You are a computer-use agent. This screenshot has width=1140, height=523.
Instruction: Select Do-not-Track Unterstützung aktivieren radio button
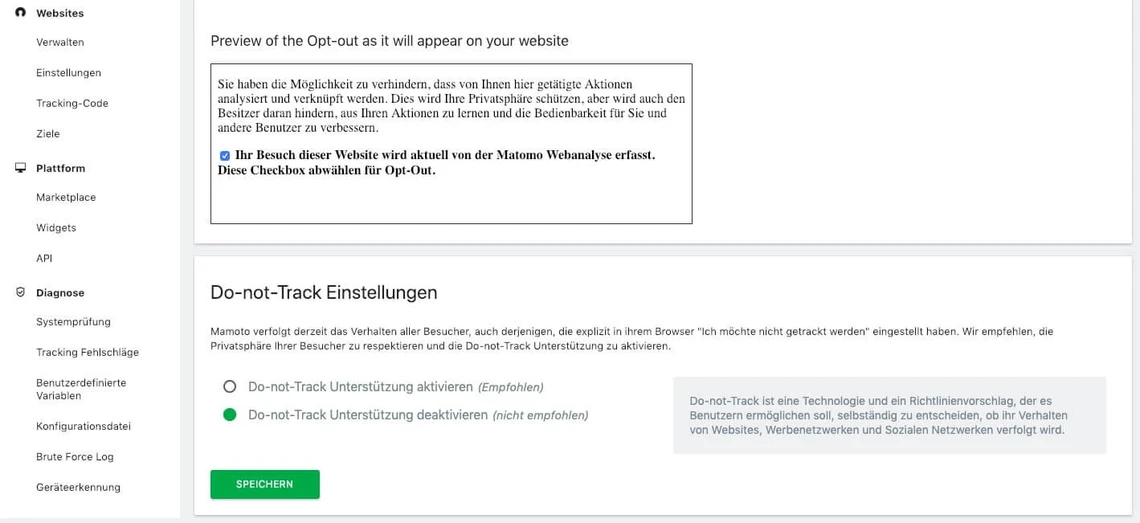(230, 386)
